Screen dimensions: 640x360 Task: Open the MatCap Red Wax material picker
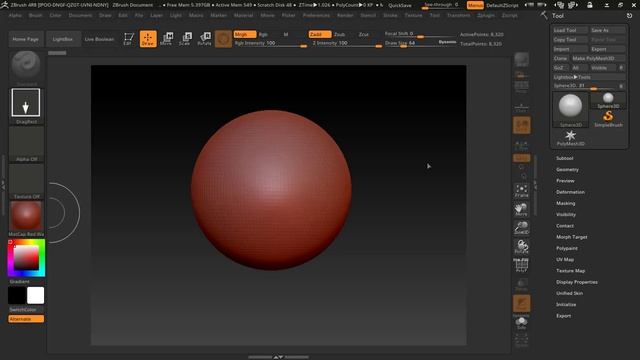pyautogui.click(x=26, y=219)
